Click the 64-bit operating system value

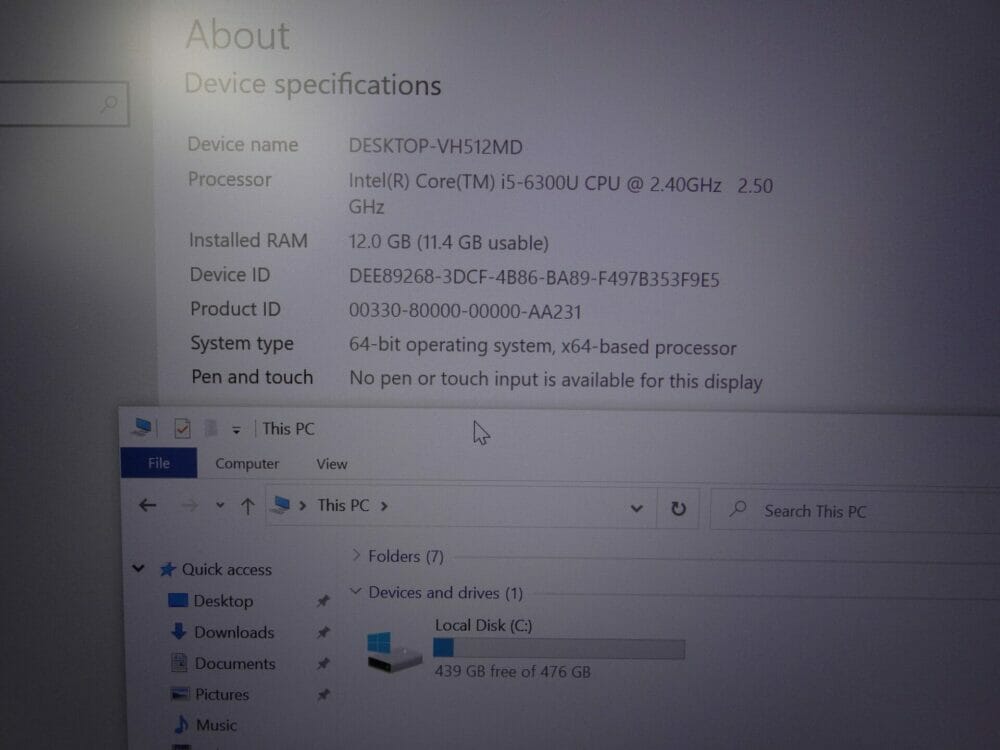(x=542, y=346)
